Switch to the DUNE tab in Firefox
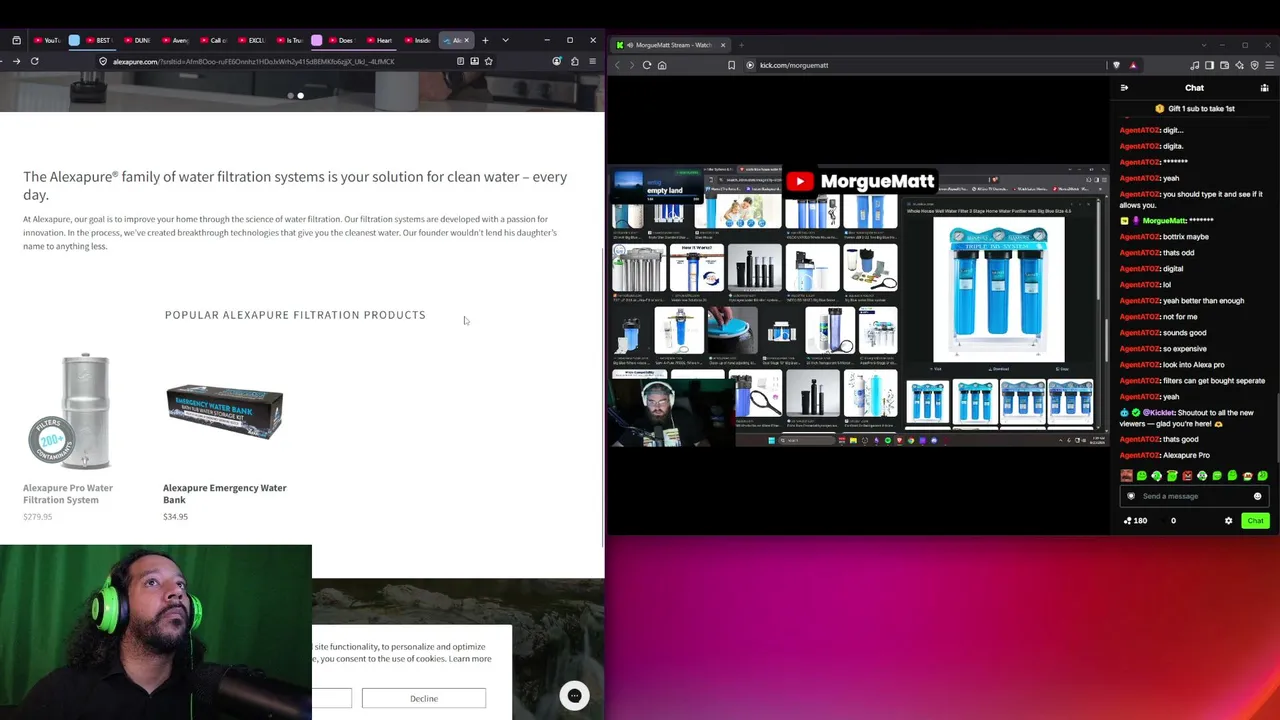The image size is (1280, 720). click(x=137, y=40)
